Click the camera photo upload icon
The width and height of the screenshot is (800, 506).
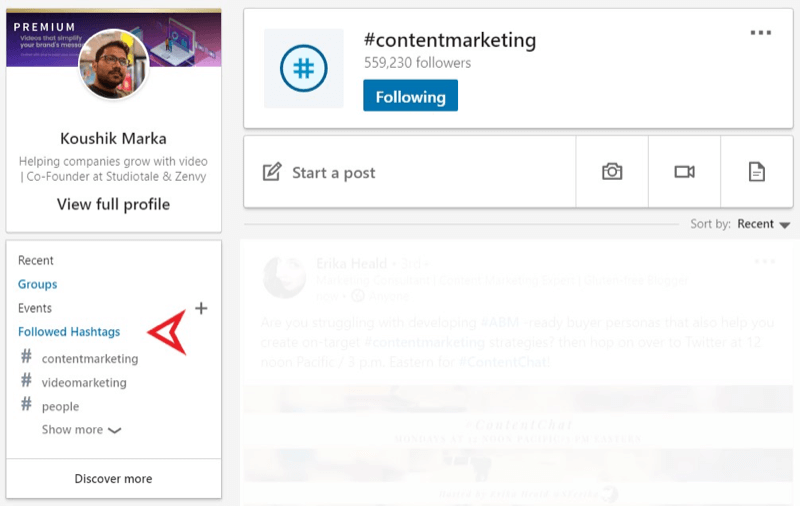[612, 172]
